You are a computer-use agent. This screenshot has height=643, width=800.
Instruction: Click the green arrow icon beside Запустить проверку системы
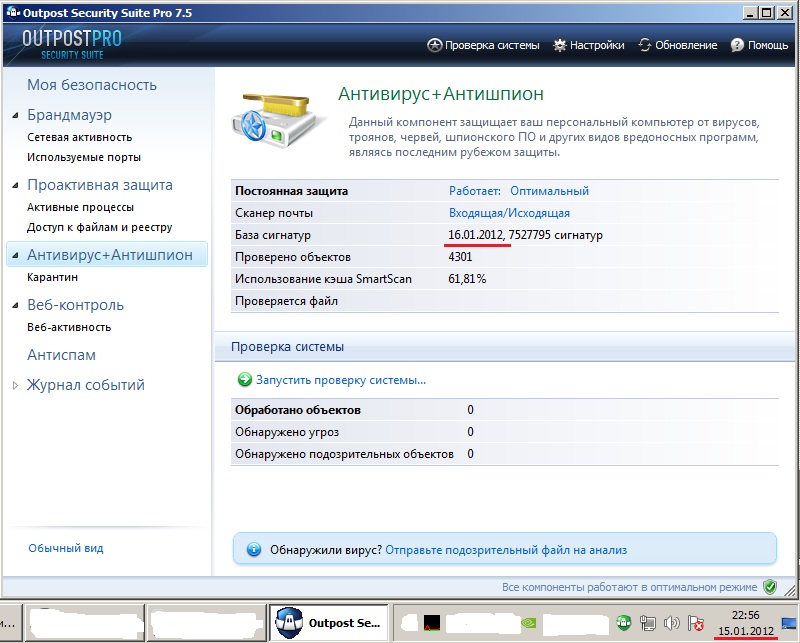[x=245, y=380]
